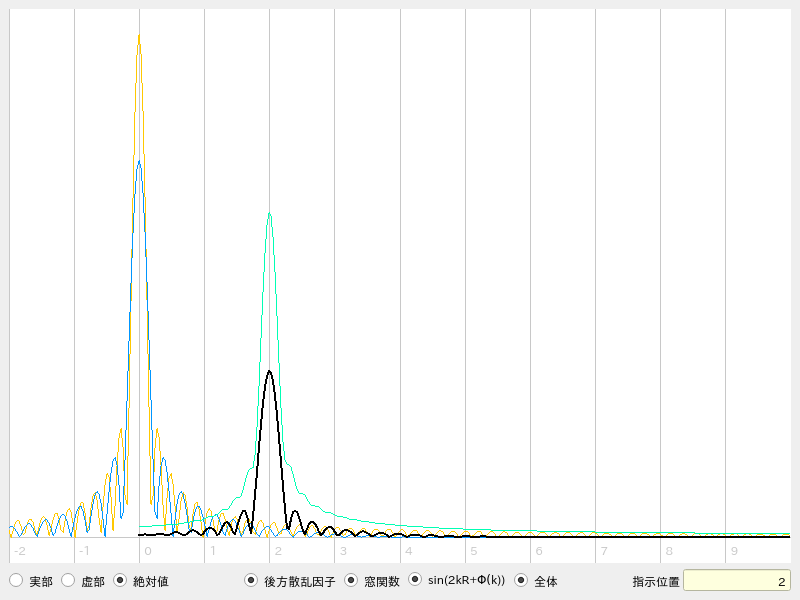Focus the 指示位置 value input field
Viewport: 800px width, 600px height.
736,581
